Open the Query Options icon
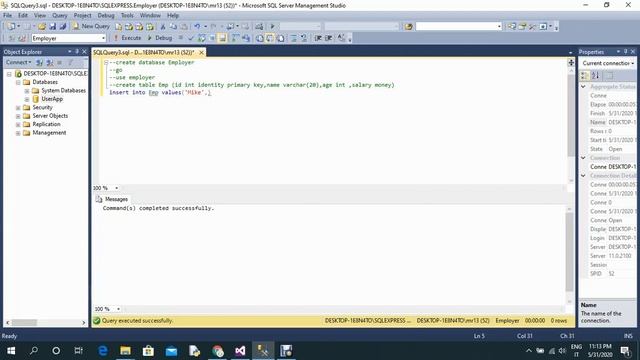 click(x=212, y=38)
